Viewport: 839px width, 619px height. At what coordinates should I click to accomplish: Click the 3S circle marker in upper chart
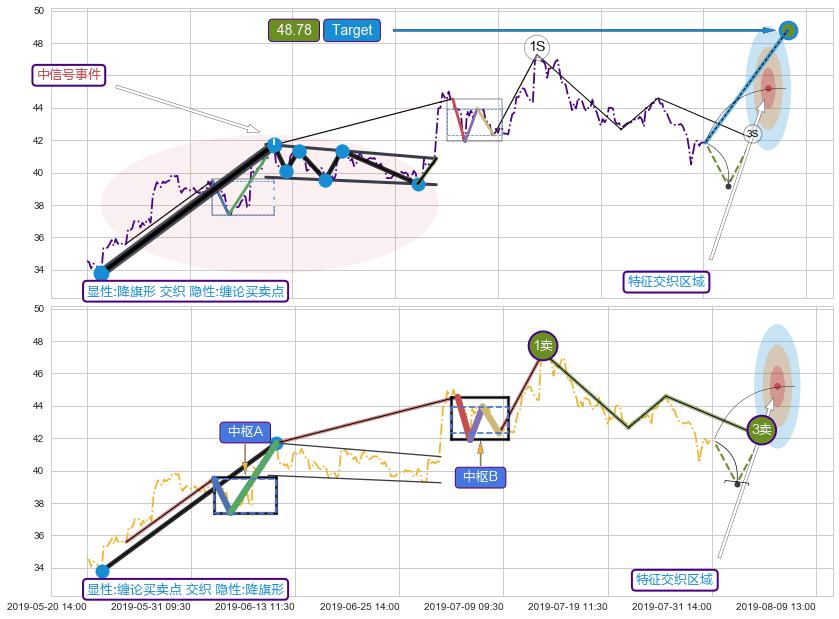752,133
